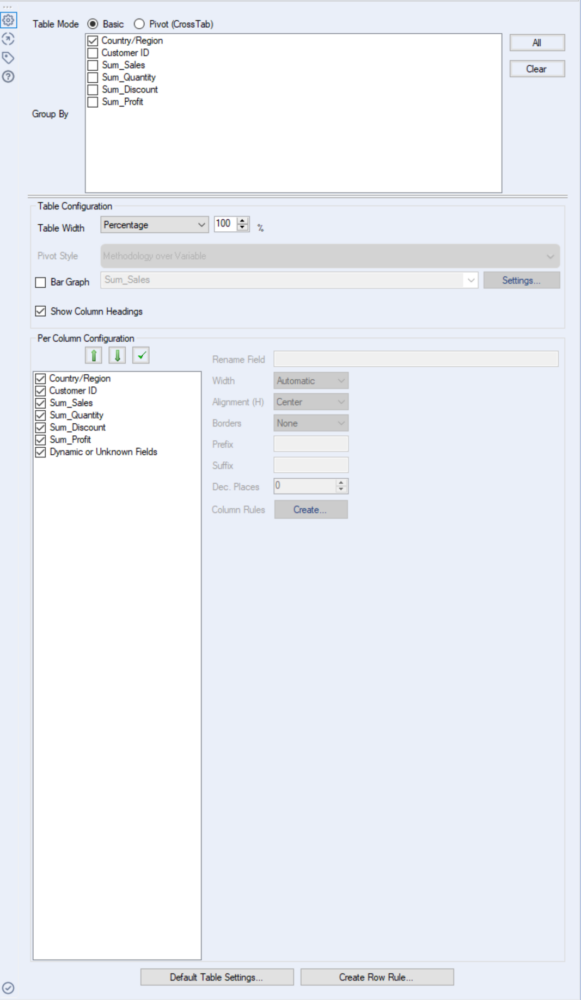This screenshot has height=1000, width=581.
Task: Open the Borders None dropdown
Action: (311, 423)
